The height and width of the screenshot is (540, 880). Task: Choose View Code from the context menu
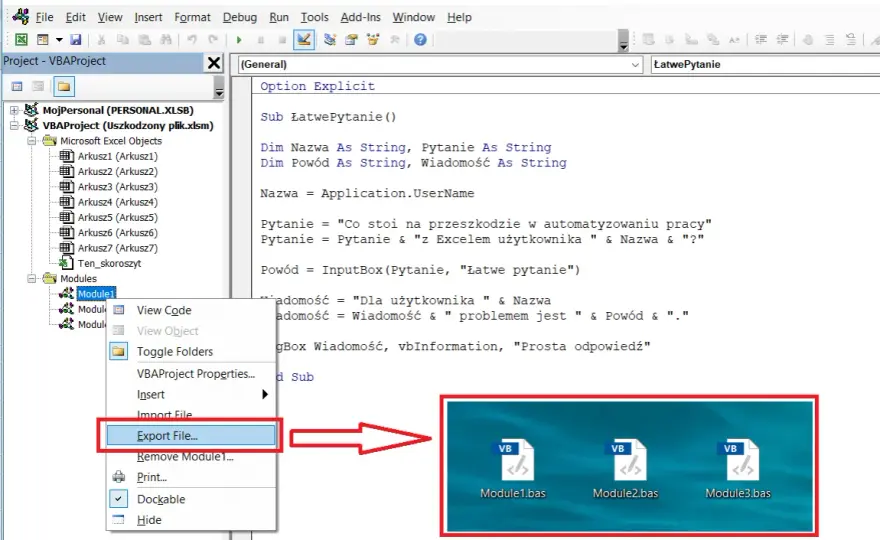coord(191,310)
